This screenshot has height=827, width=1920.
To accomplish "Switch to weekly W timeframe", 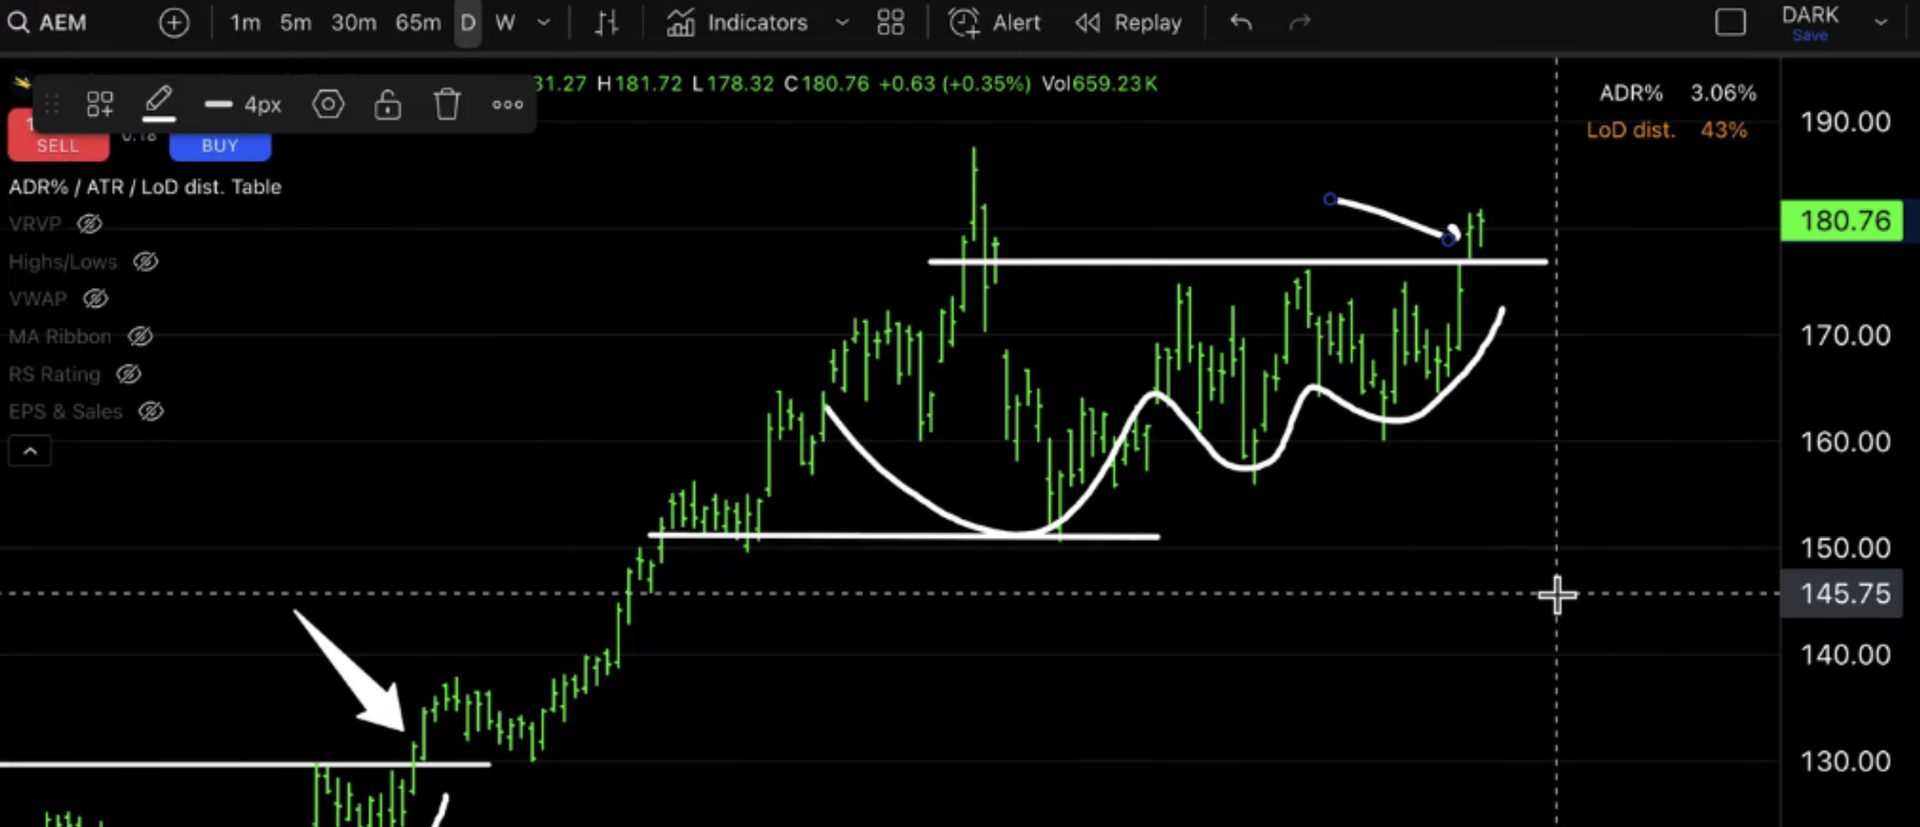I will pos(505,23).
